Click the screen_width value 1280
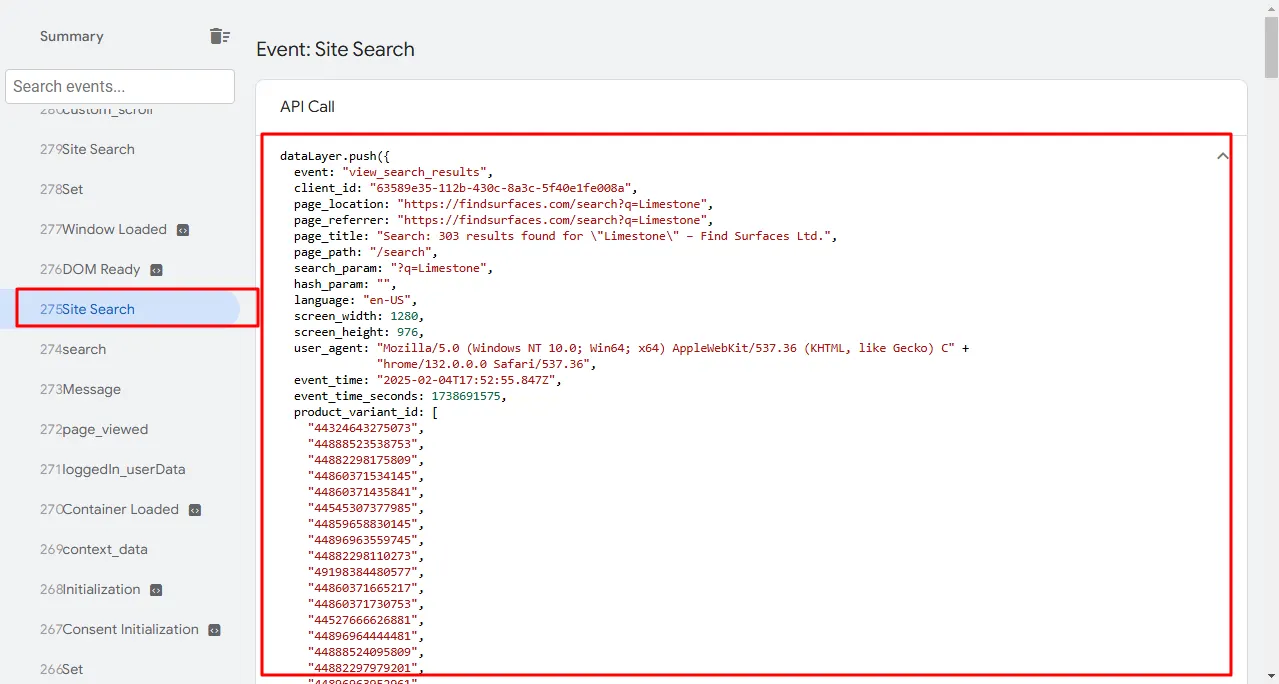This screenshot has width=1279, height=684. click(x=404, y=316)
